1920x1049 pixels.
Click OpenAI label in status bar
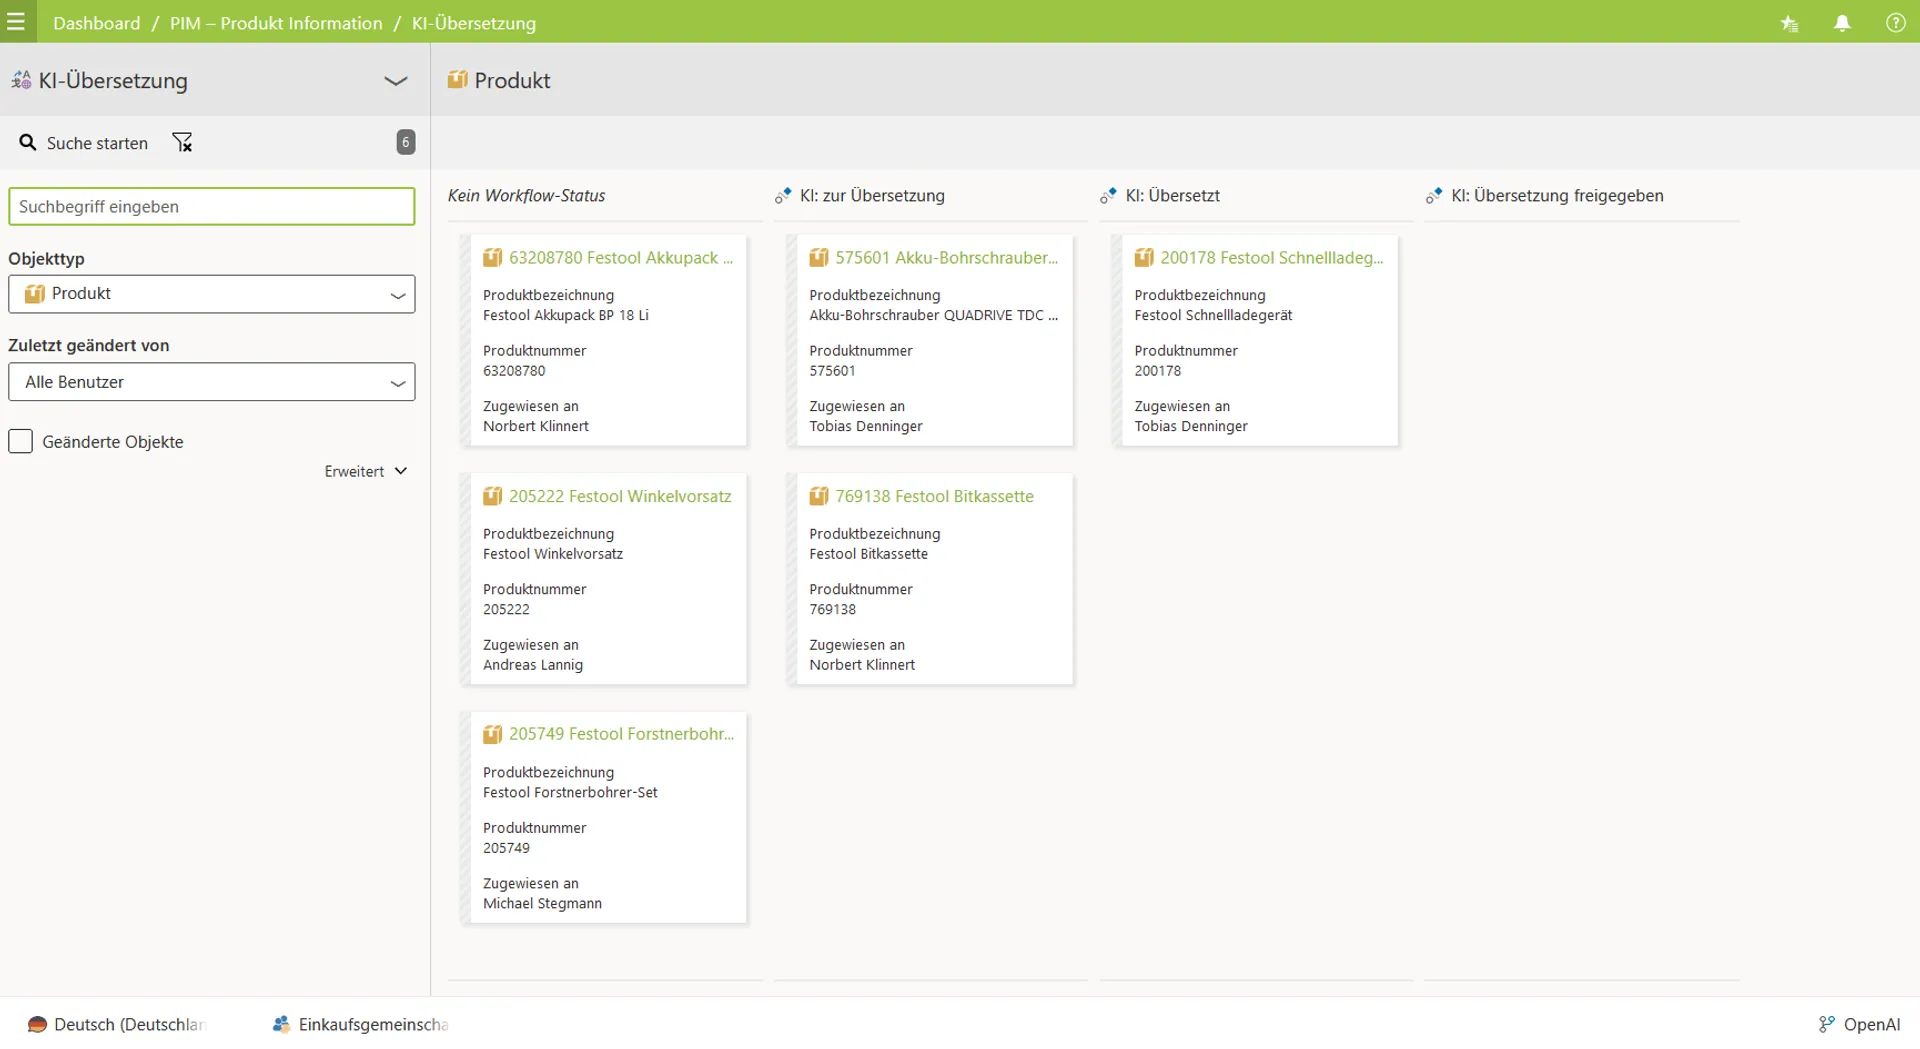1872,1024
